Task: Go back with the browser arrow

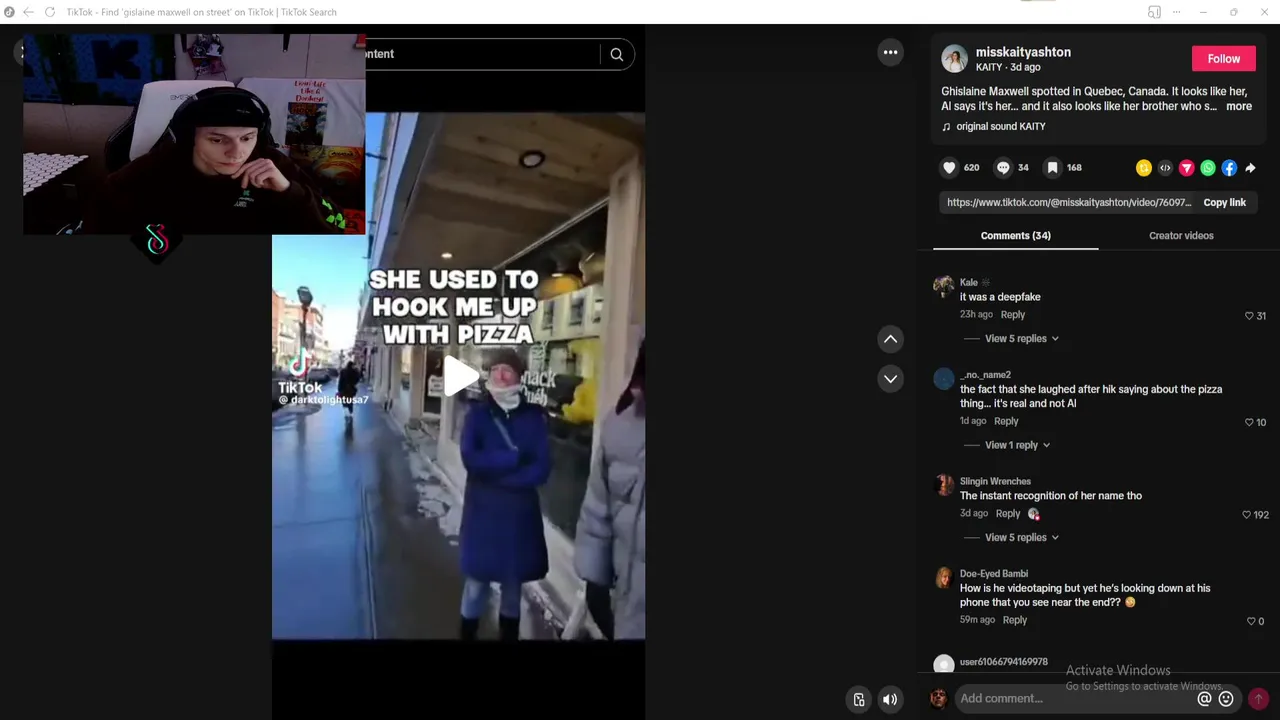Action: click(28, 12)
